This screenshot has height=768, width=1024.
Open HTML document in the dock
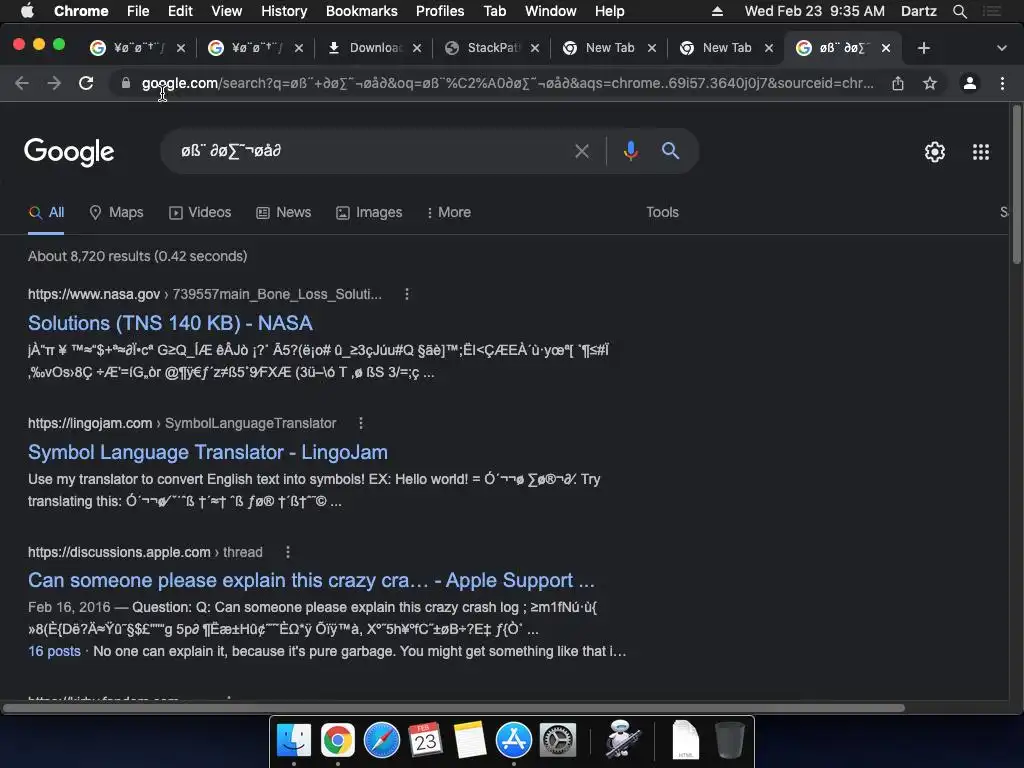tap(685, 740)
